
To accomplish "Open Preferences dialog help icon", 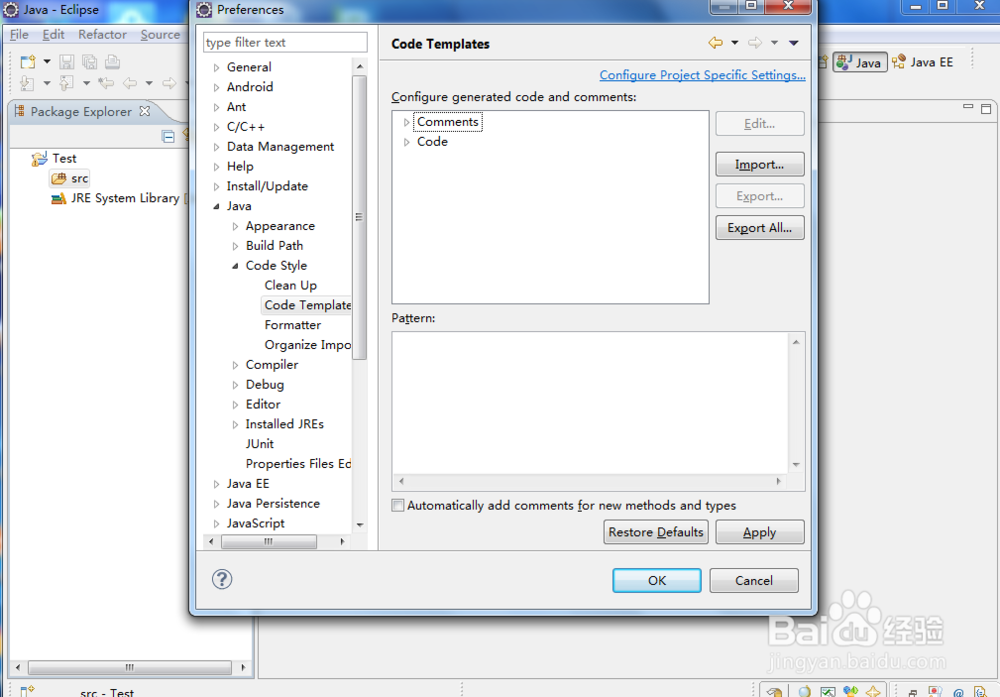I will point(222,579).
